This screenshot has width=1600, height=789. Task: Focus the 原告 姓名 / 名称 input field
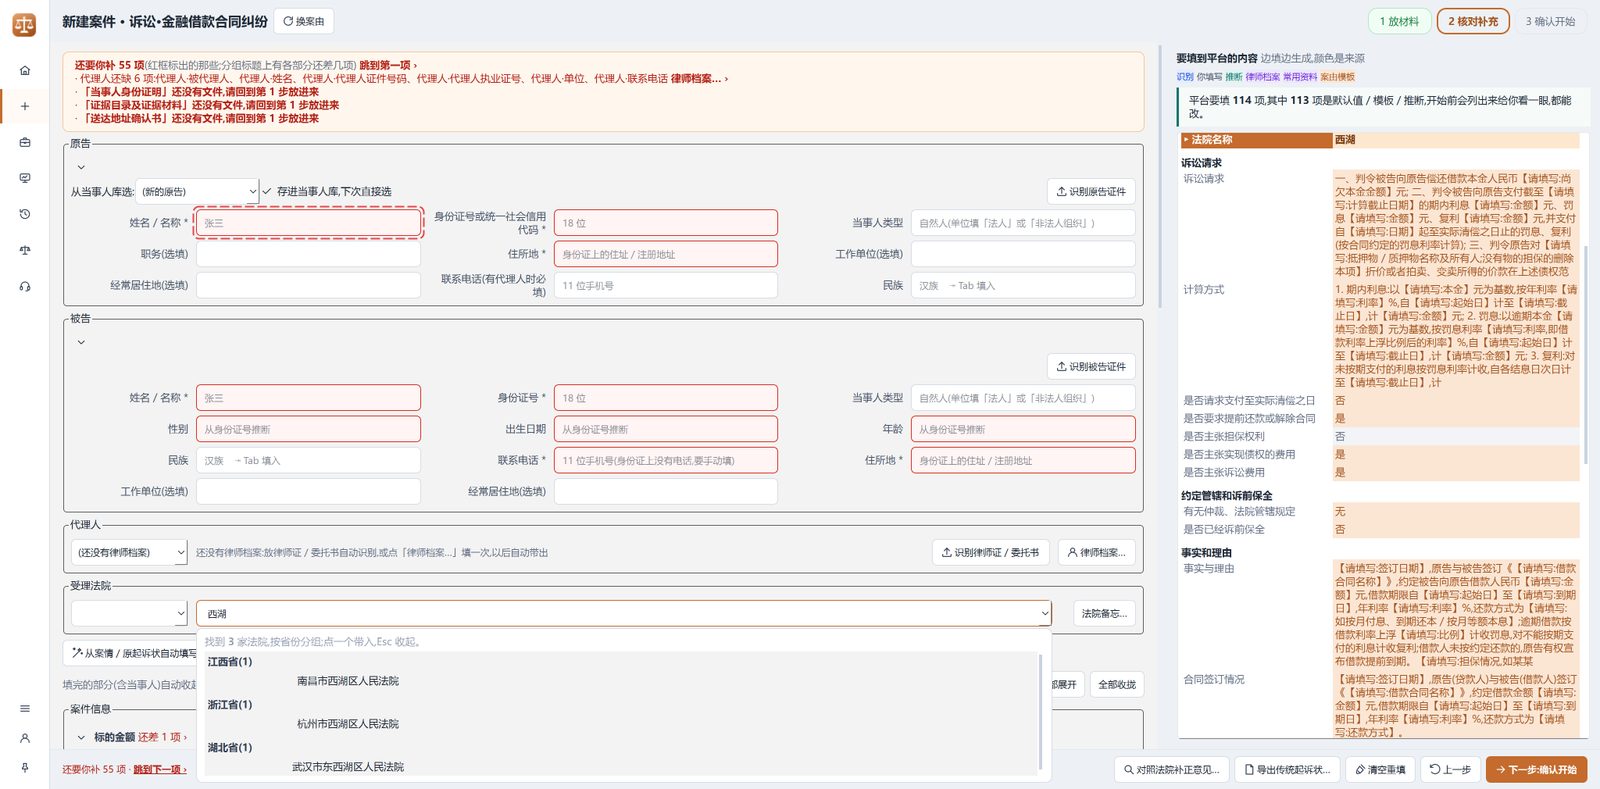tap(308, 223)
